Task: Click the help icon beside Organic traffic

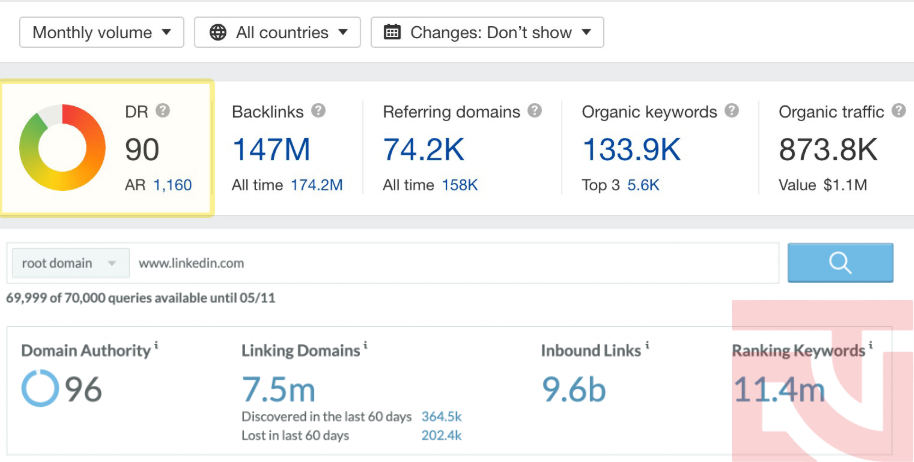Action: click(899, 111)
